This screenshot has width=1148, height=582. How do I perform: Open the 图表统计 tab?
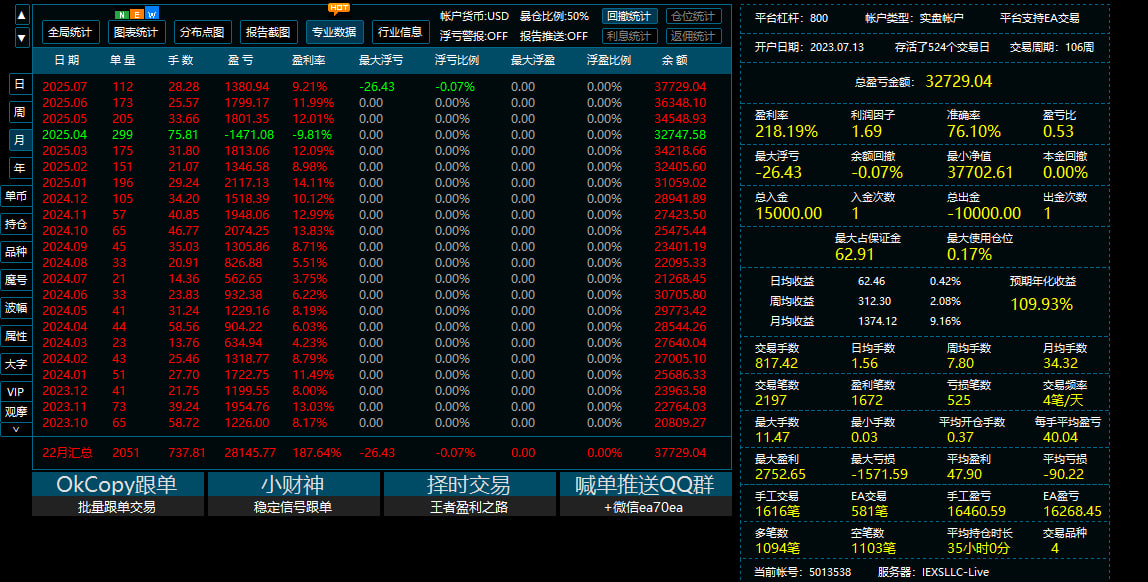click(x=136, y=32)
